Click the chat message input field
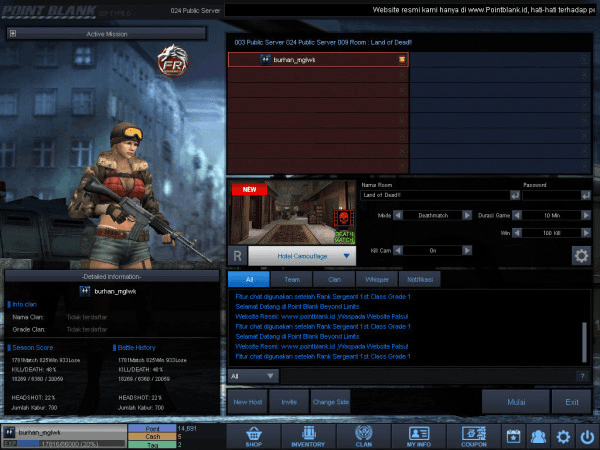This screenshot has height=450, width=600. [429, 376]
